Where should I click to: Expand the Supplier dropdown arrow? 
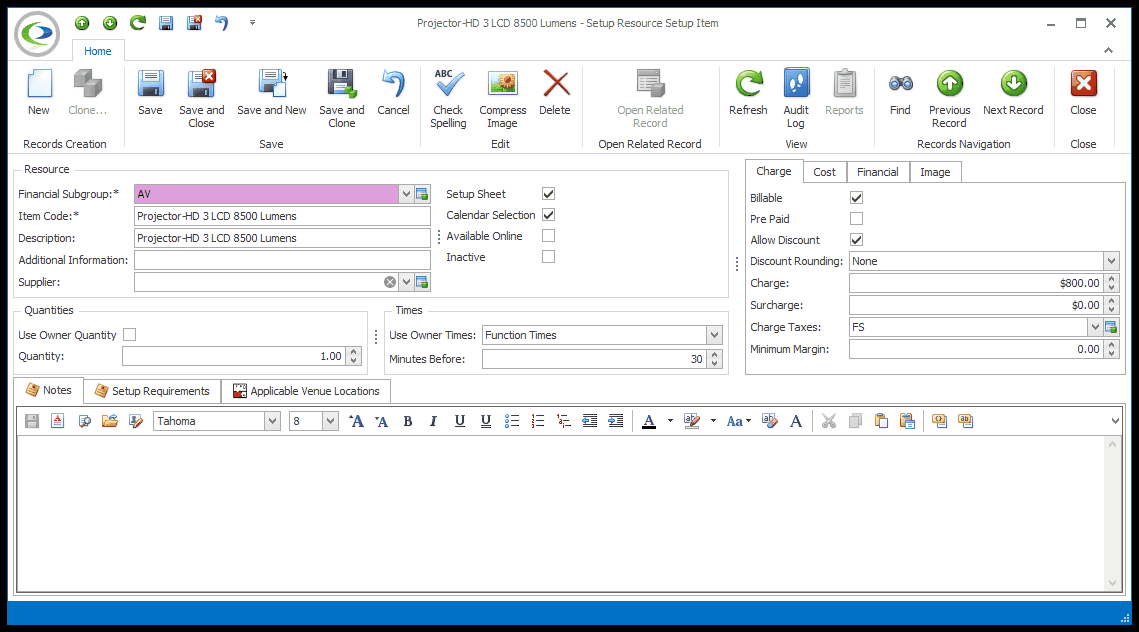[x=406, y=282]
